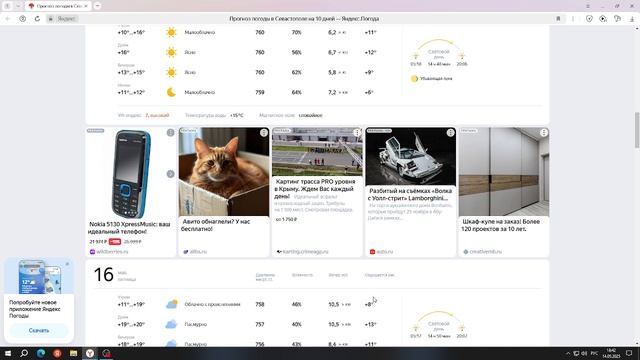640x360 pixels.
Task: Click the extension icon next to the shield
Action: click(x=603, y=19)
